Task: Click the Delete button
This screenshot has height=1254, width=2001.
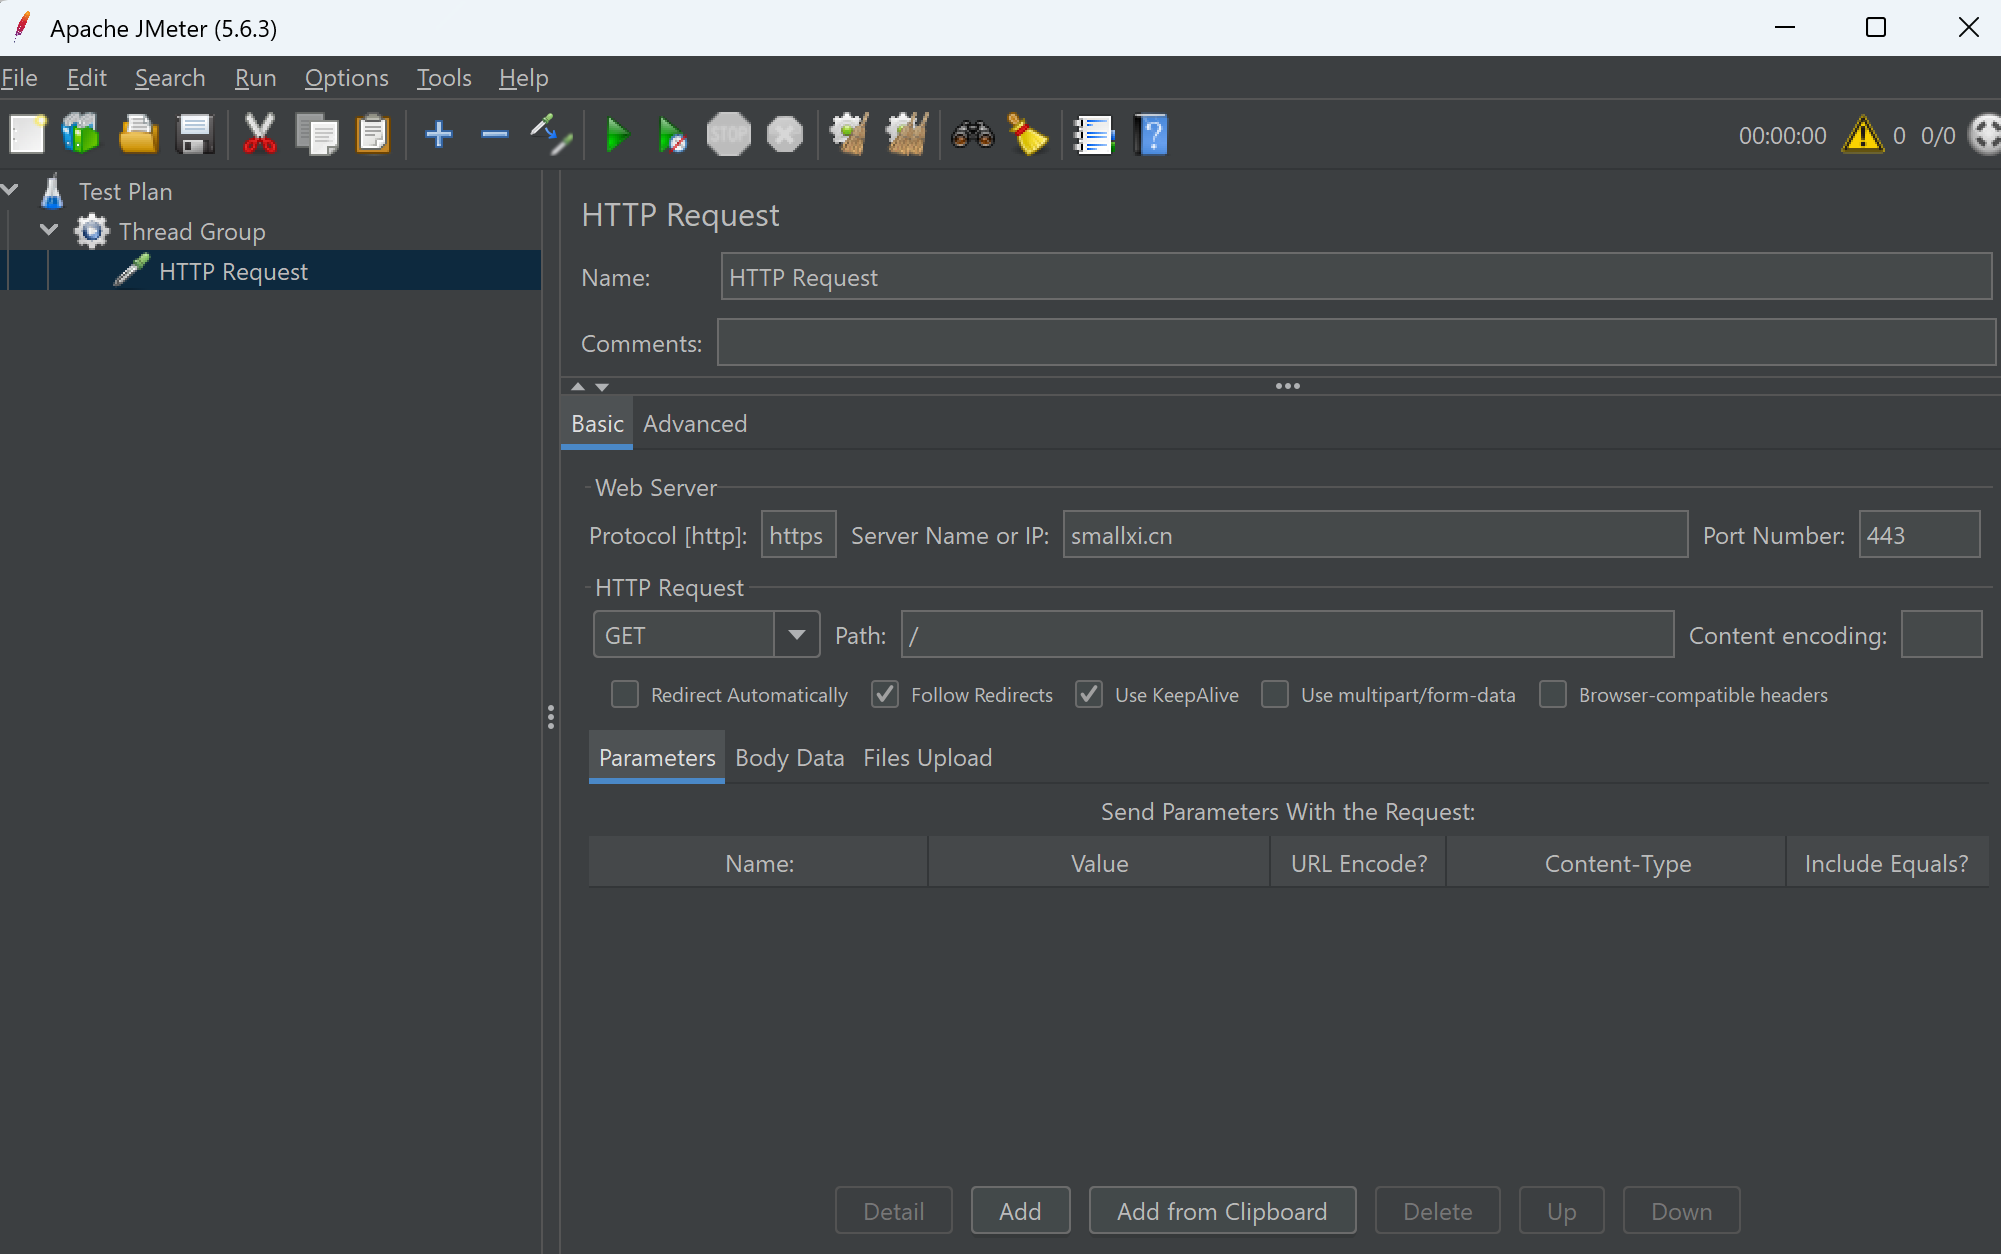Action: point(1438,1211)
